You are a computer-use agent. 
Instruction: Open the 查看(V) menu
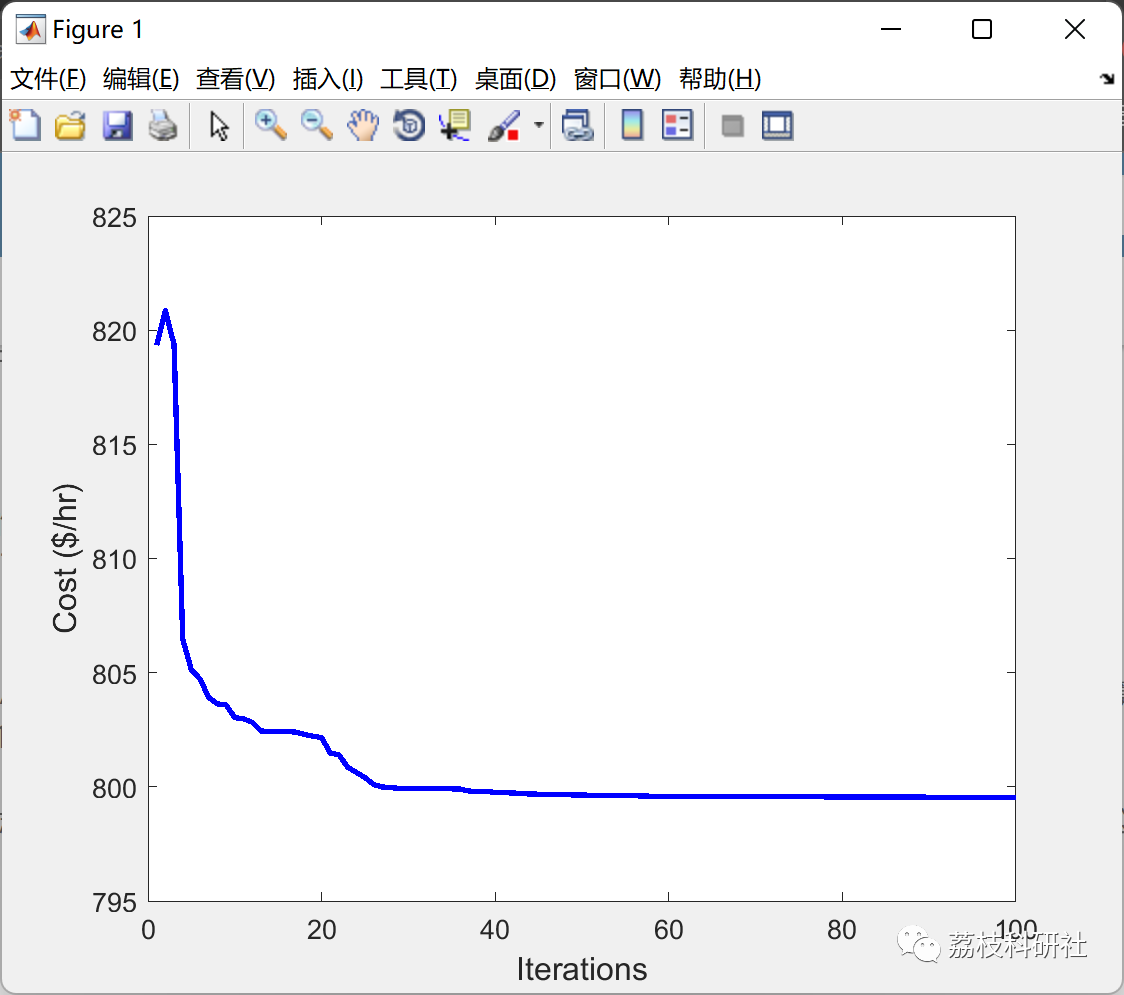(x=235, y=79)
